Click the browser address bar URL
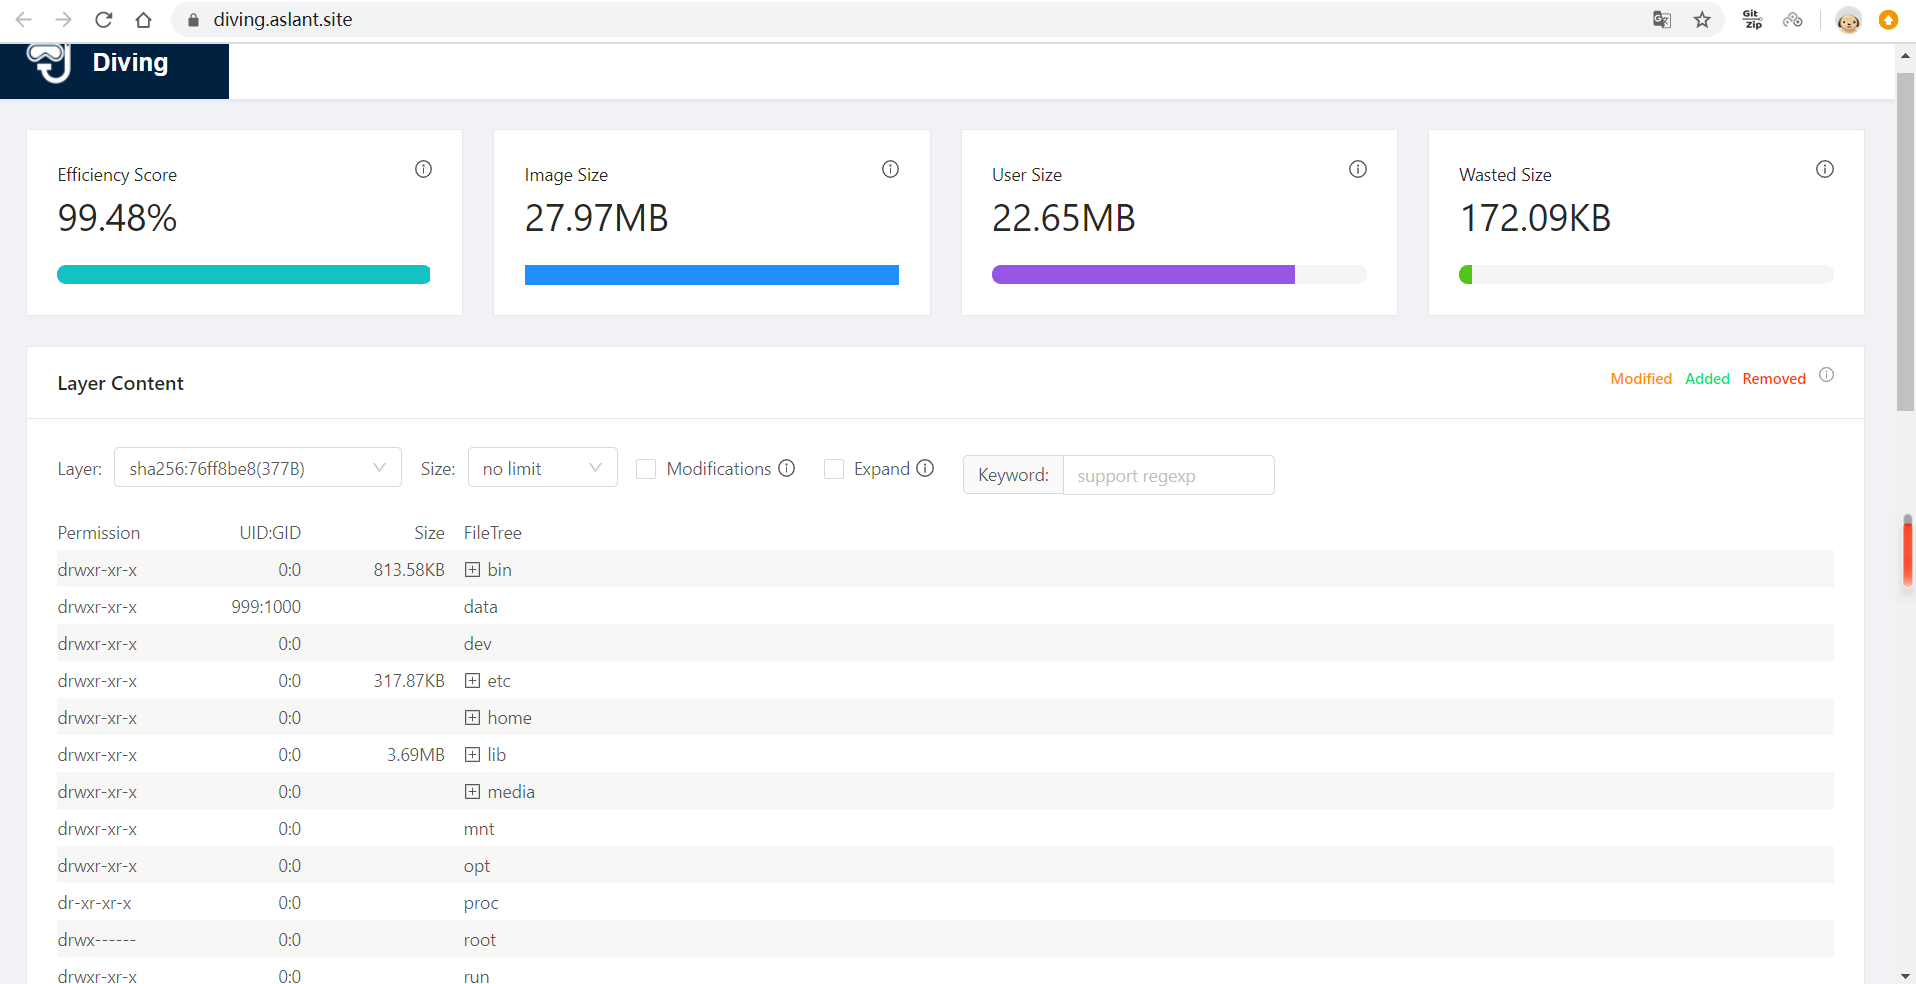Screen dimensions: 1916x984 pos(282,20)
